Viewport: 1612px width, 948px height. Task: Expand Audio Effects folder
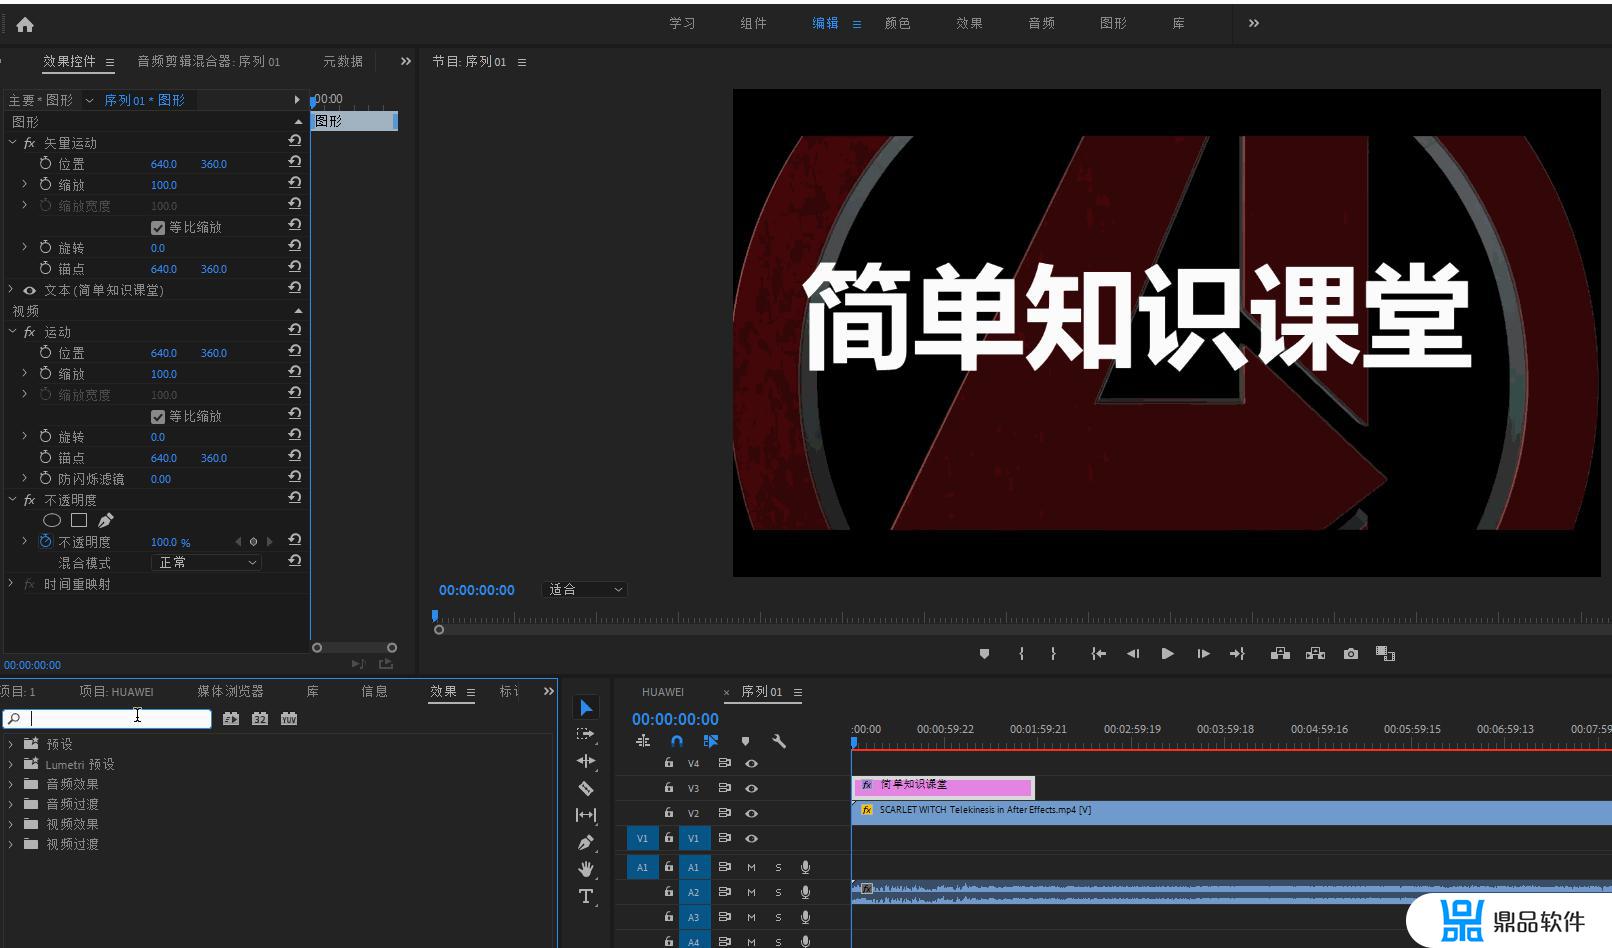pos(11,784)
